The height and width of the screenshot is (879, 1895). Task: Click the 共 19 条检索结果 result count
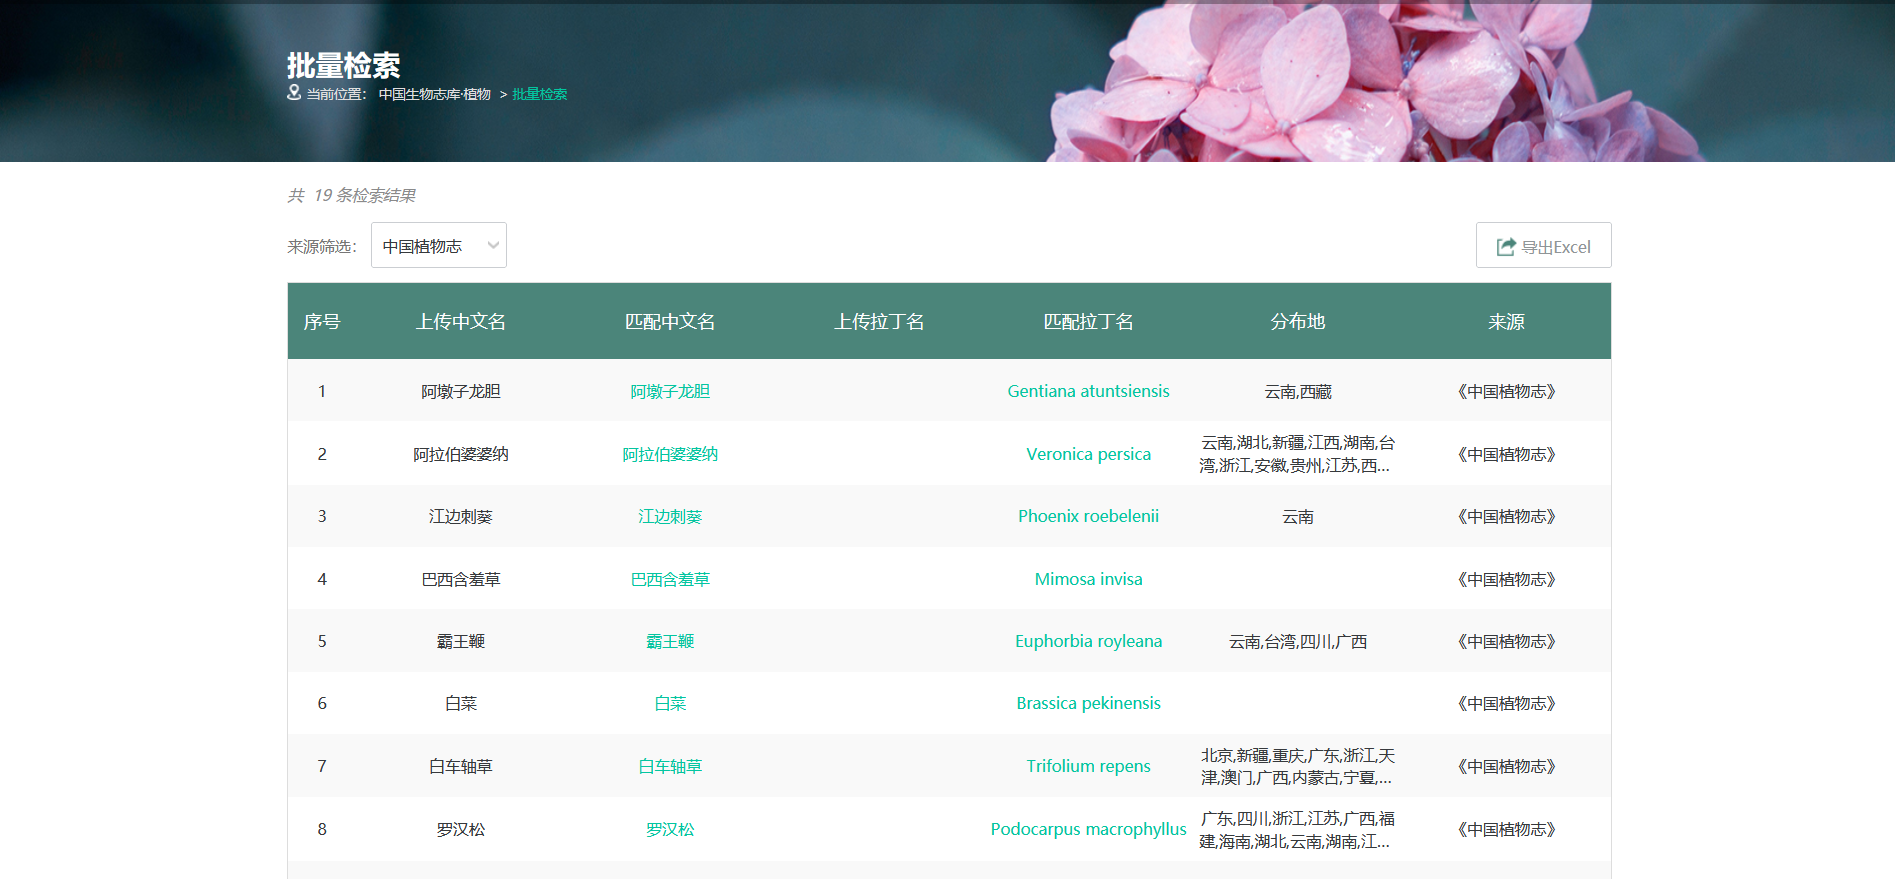pos(352,195)
